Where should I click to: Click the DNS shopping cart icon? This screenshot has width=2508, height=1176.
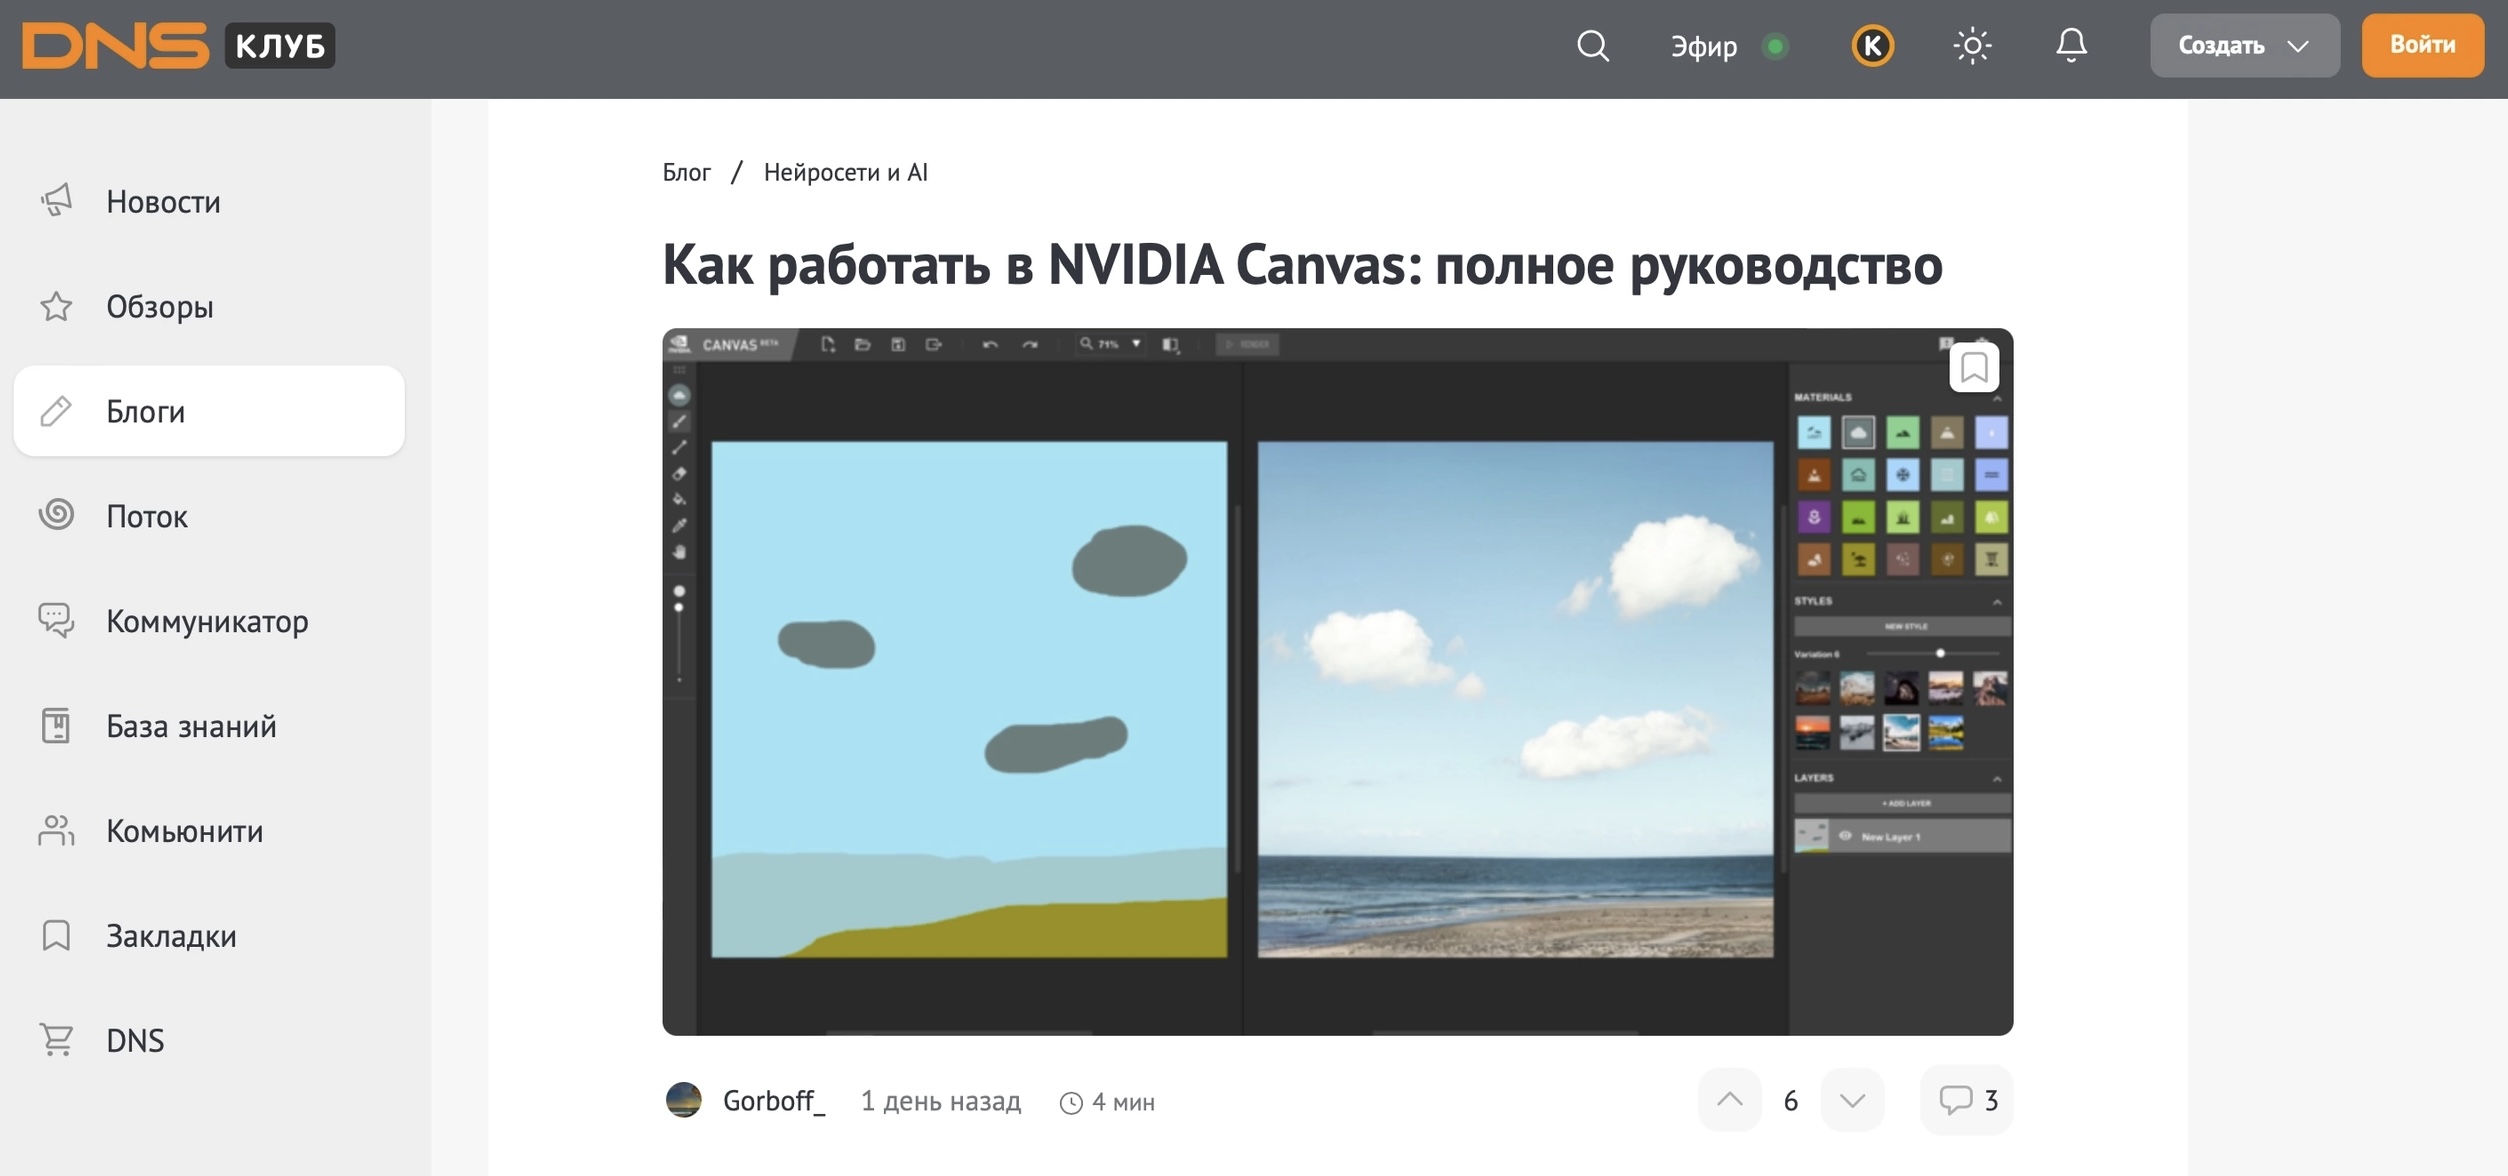pos(57,1040)
